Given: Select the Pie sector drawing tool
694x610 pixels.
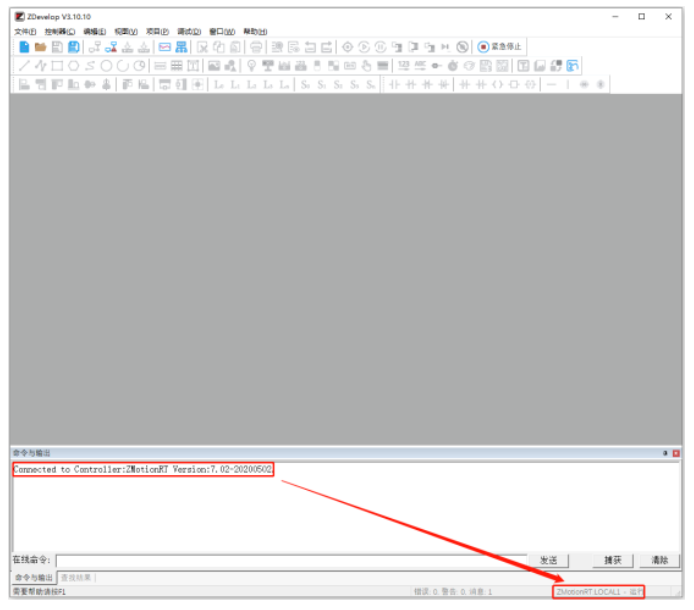Looking at the screenshot, I should pyautogui.click(x=139, y=66).
